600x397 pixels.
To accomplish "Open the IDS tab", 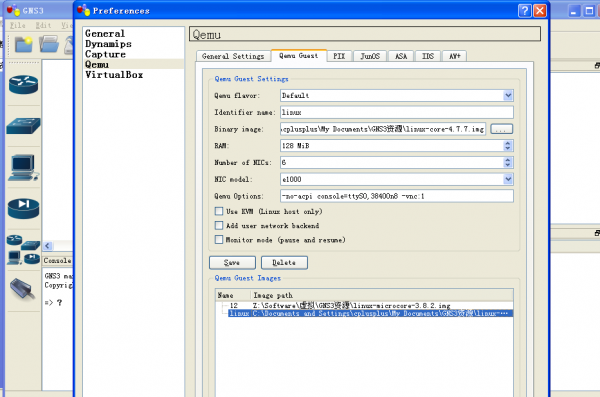I will point(428,56).
